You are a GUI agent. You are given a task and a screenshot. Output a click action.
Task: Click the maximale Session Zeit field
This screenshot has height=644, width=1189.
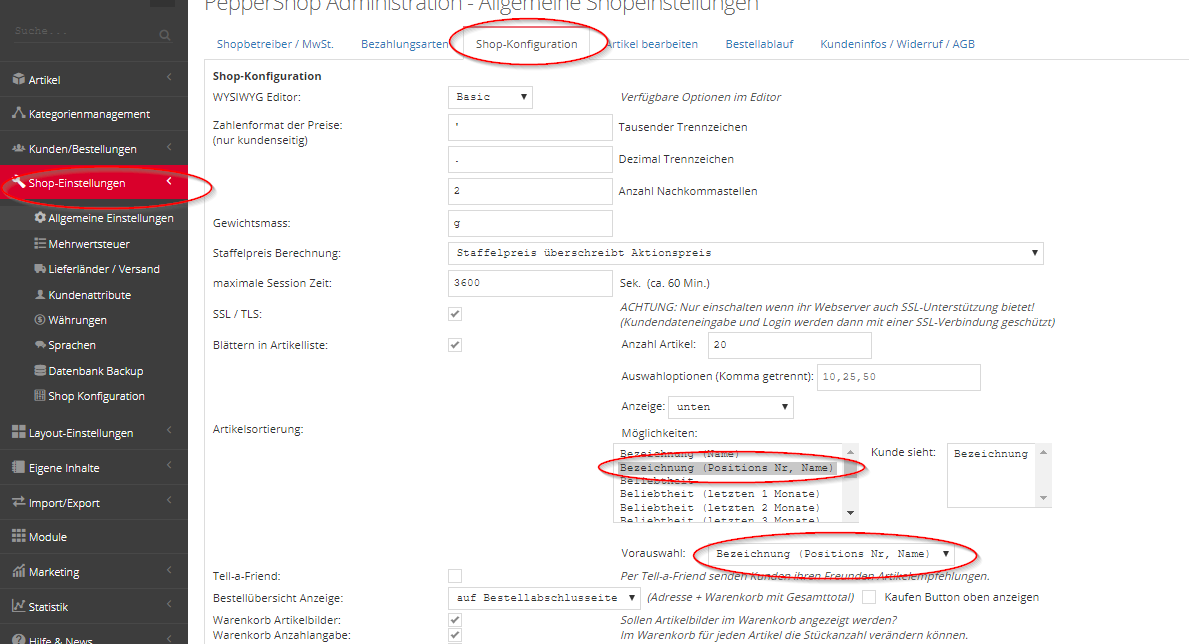pyautogui.click(x=530, y=283)
